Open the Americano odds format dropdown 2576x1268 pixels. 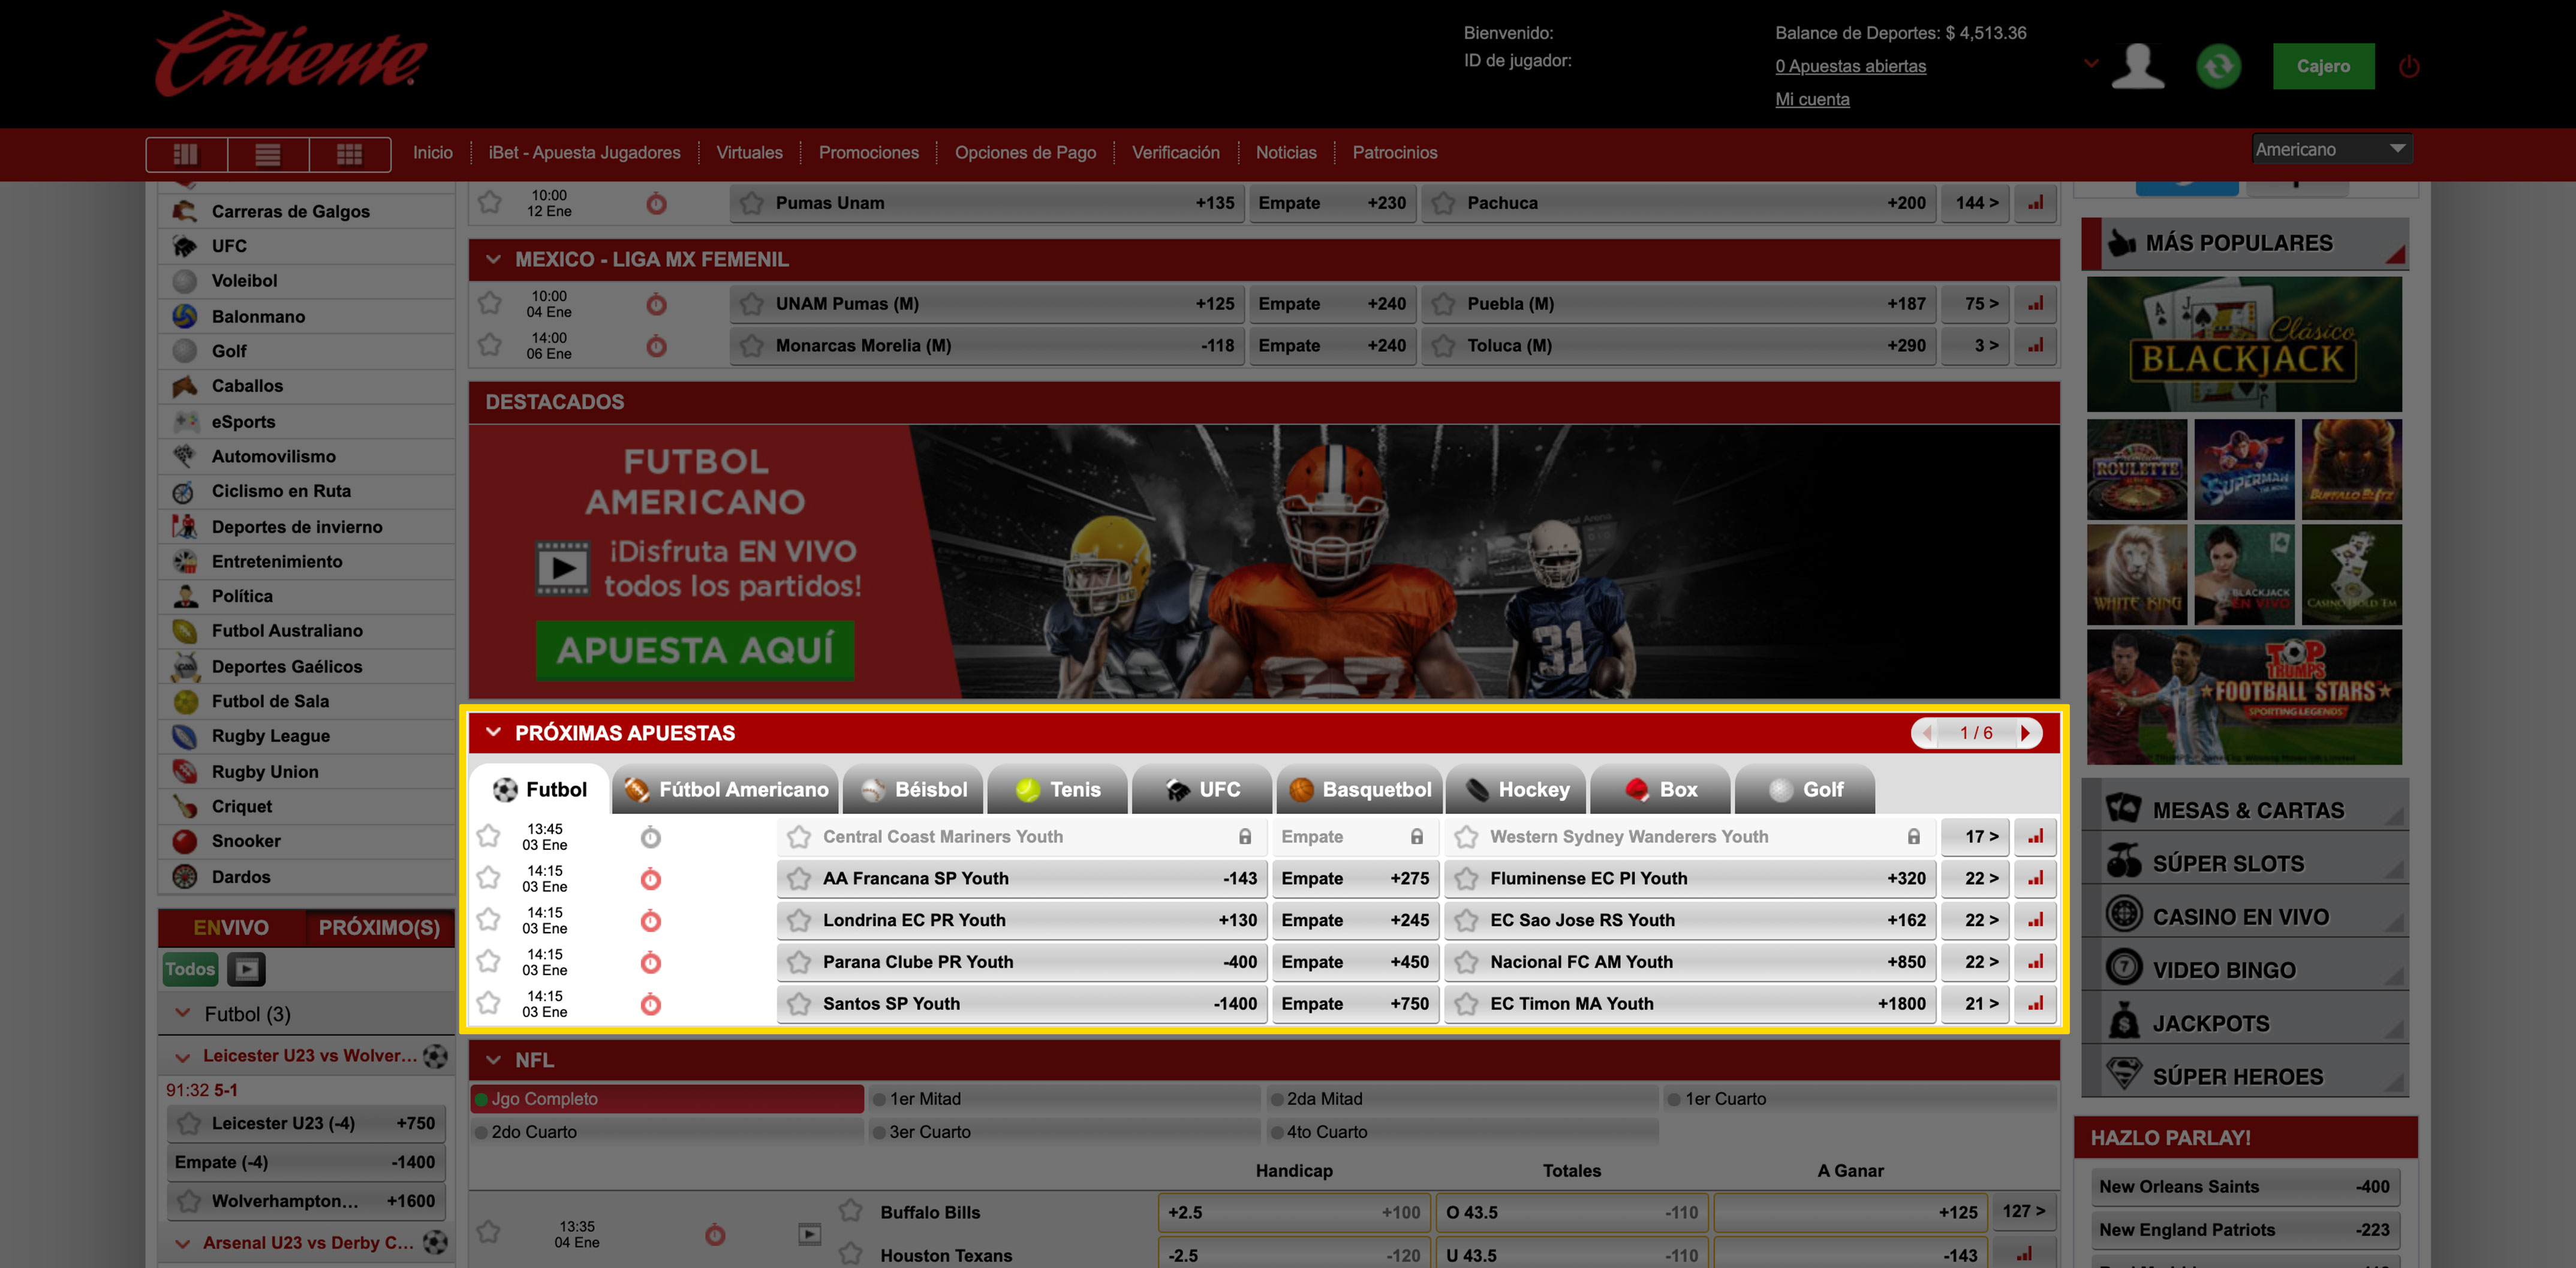[x=2331, y=149]
